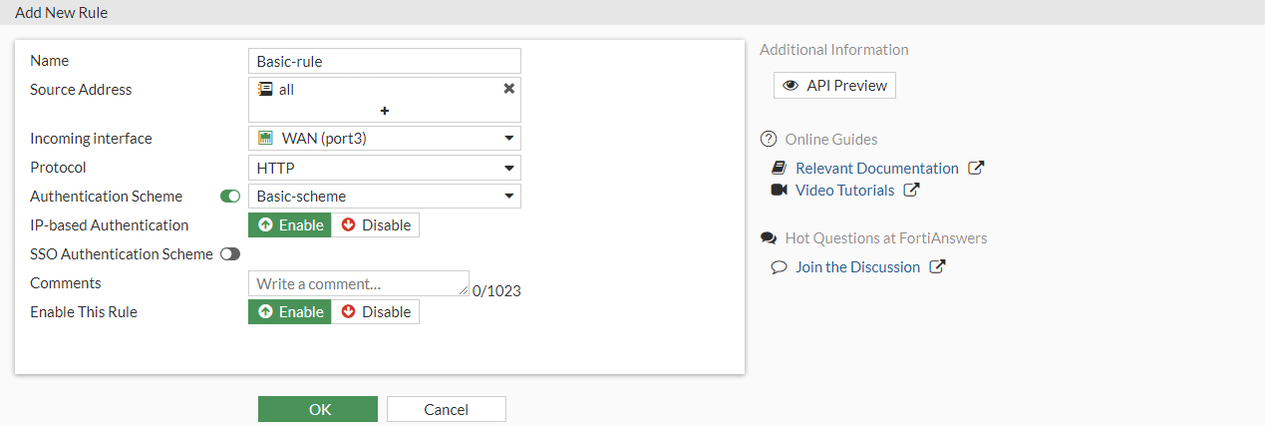Click the OK button to save rule

click(318, 409)
